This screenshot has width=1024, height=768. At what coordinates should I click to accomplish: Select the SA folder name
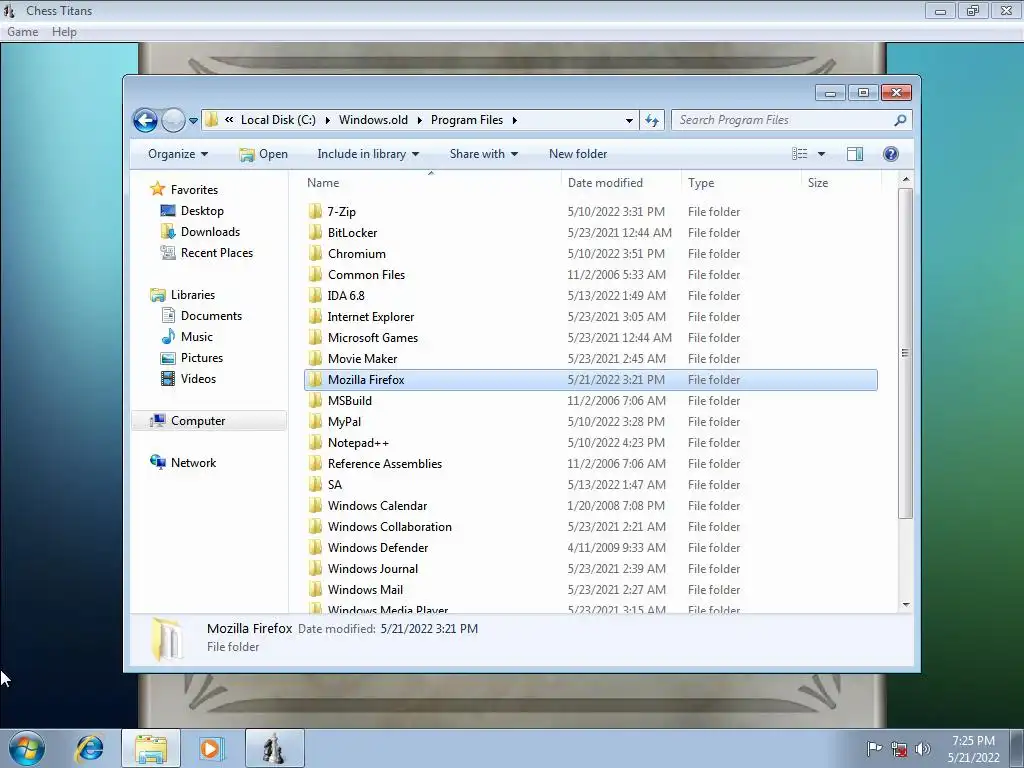coord(334,485)
